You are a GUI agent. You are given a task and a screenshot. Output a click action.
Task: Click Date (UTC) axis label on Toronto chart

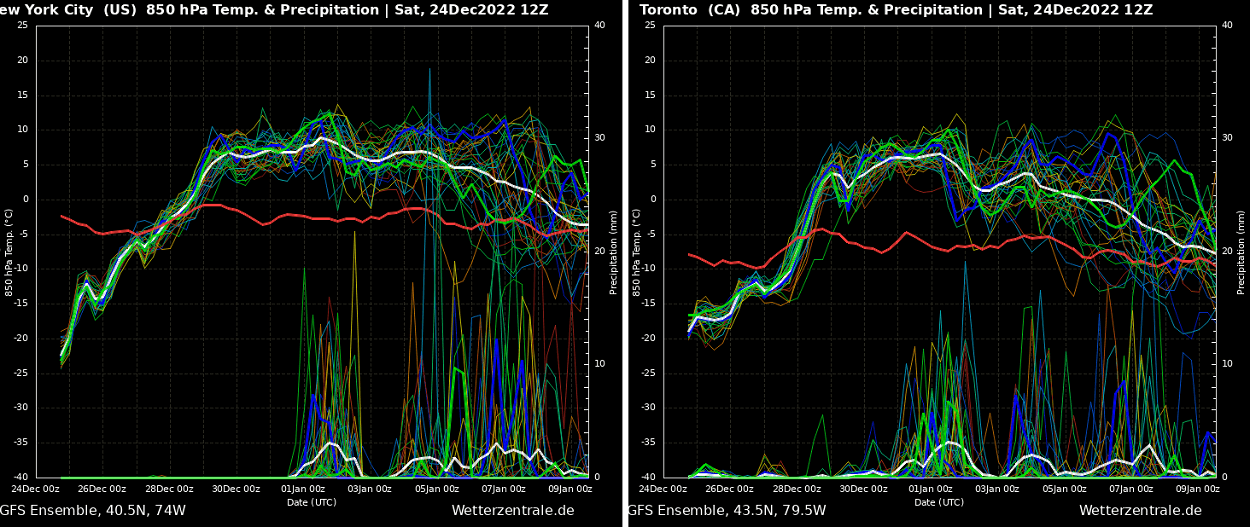(x=939, y=502)
